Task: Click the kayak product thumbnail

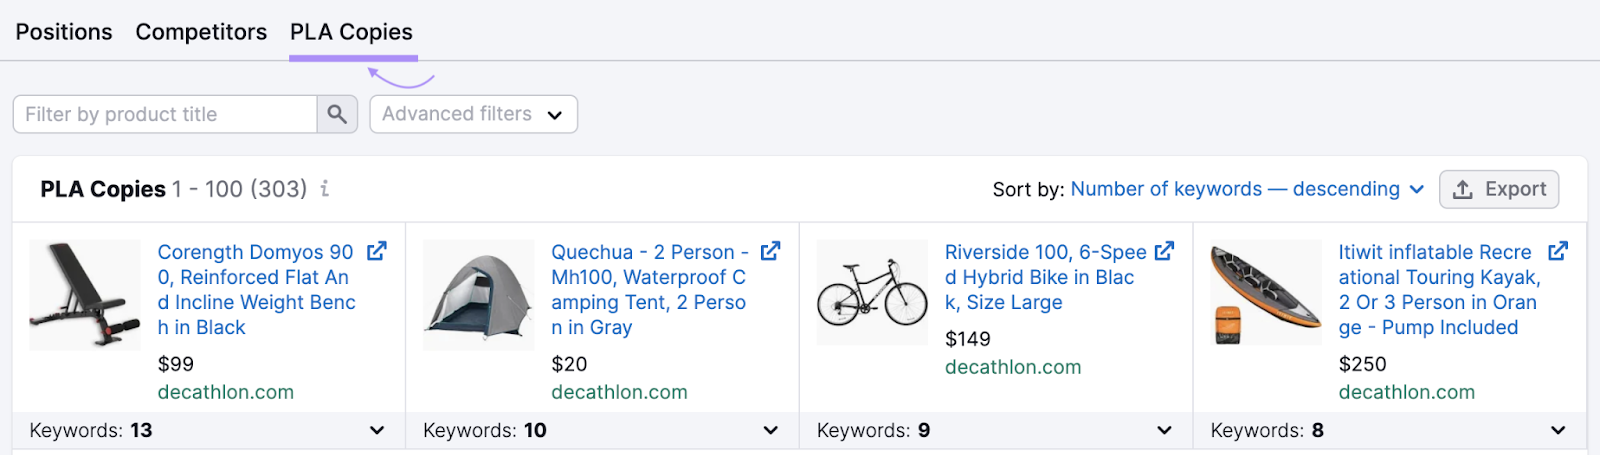Action: 1266,294
